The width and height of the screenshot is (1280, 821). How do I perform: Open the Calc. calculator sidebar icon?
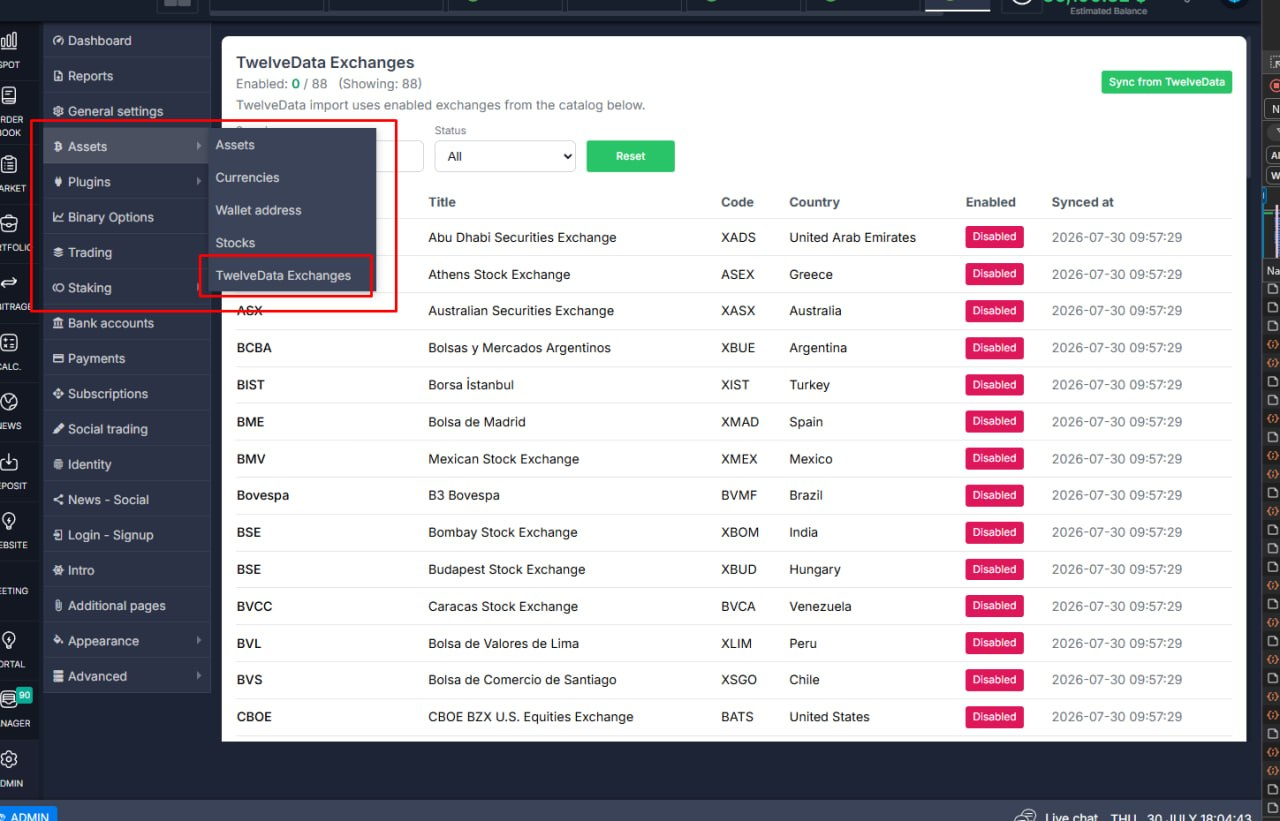coord(9,343)
